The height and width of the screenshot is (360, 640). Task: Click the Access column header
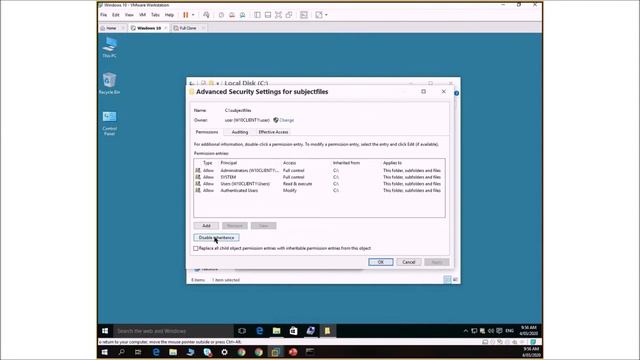(289, 163)
